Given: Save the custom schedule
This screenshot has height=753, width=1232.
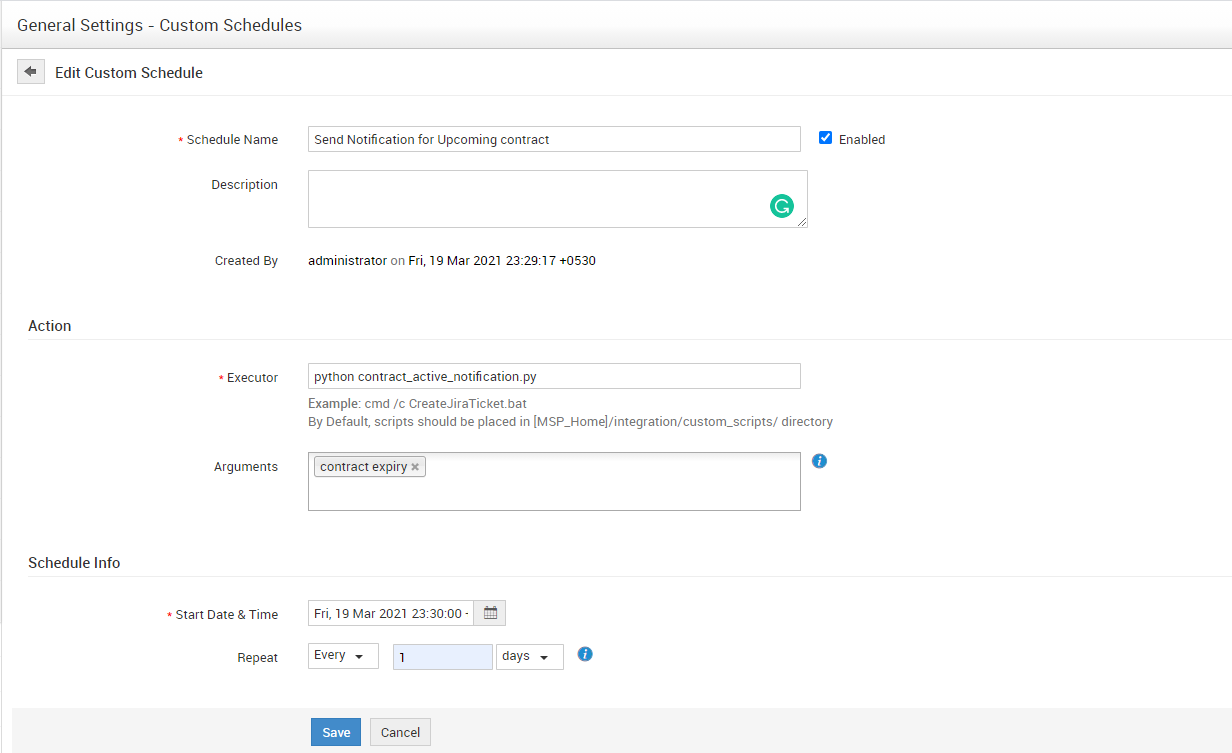Looking at the screenshot, I should click(x=336, y=732).
